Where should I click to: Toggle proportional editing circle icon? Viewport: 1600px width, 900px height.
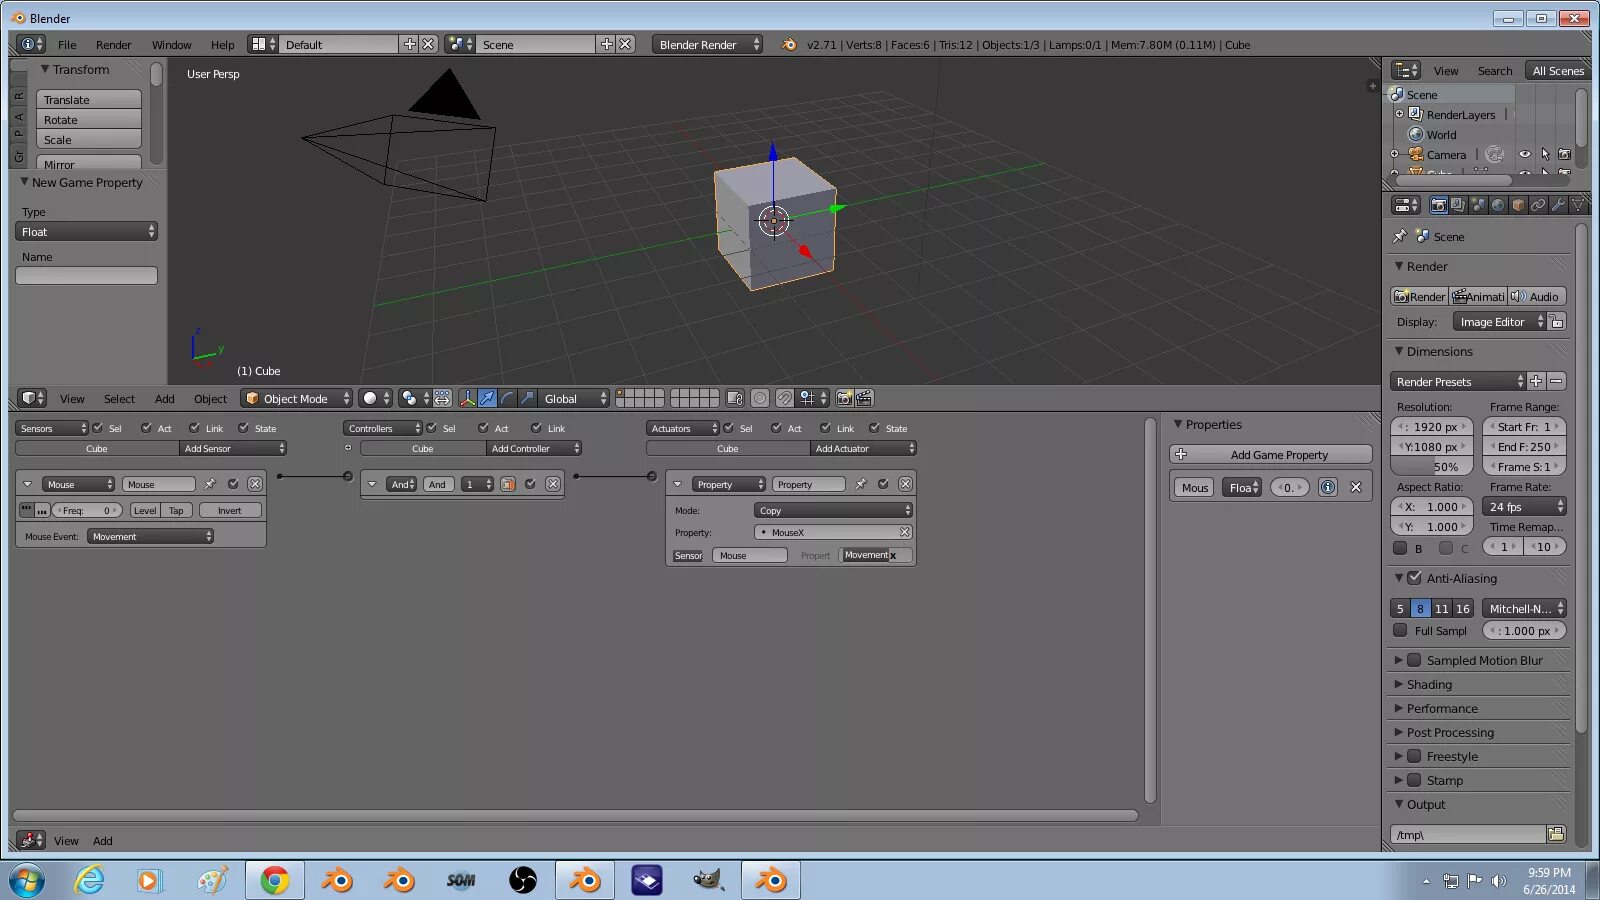point(760,398)
